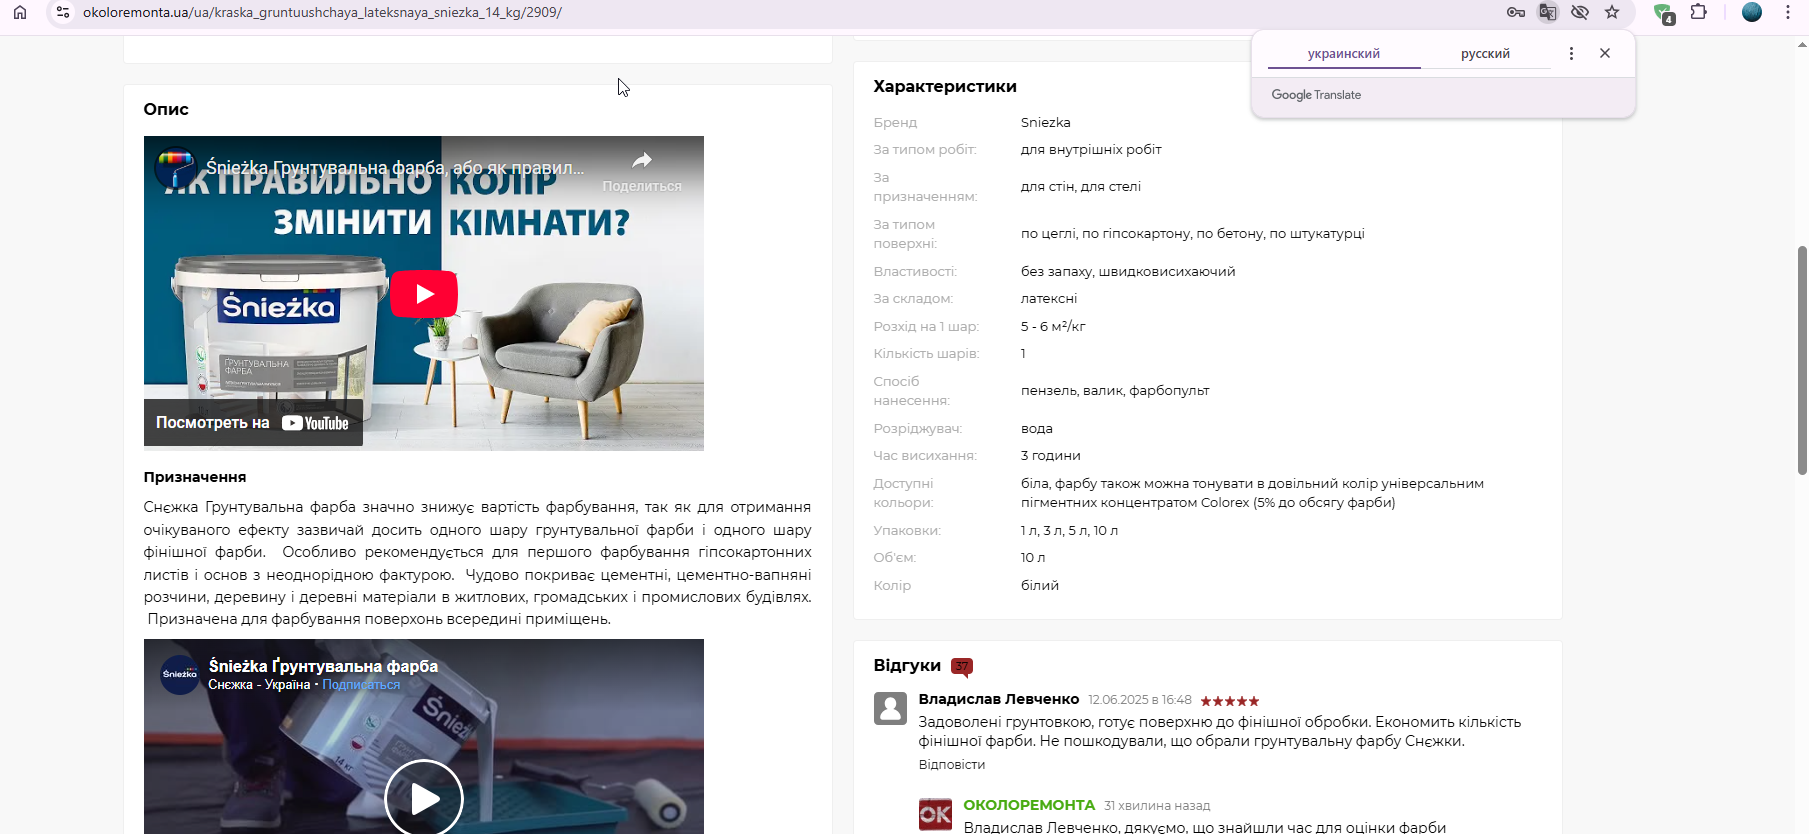Viewport: 1809px width, 834px height.
Task: Click the review date 12.06.2025 в 16:48
Action: tap(1140, 700)
